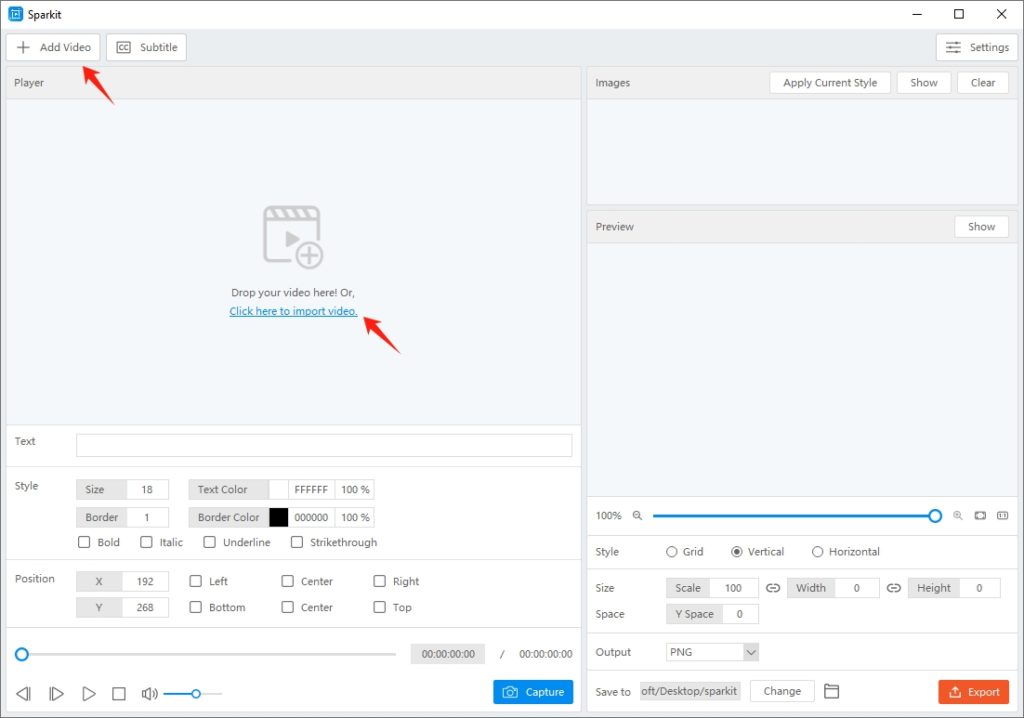1024x718 pixels.
Task: Click the zoom in magnifier icon
Action: coord(957,516)
